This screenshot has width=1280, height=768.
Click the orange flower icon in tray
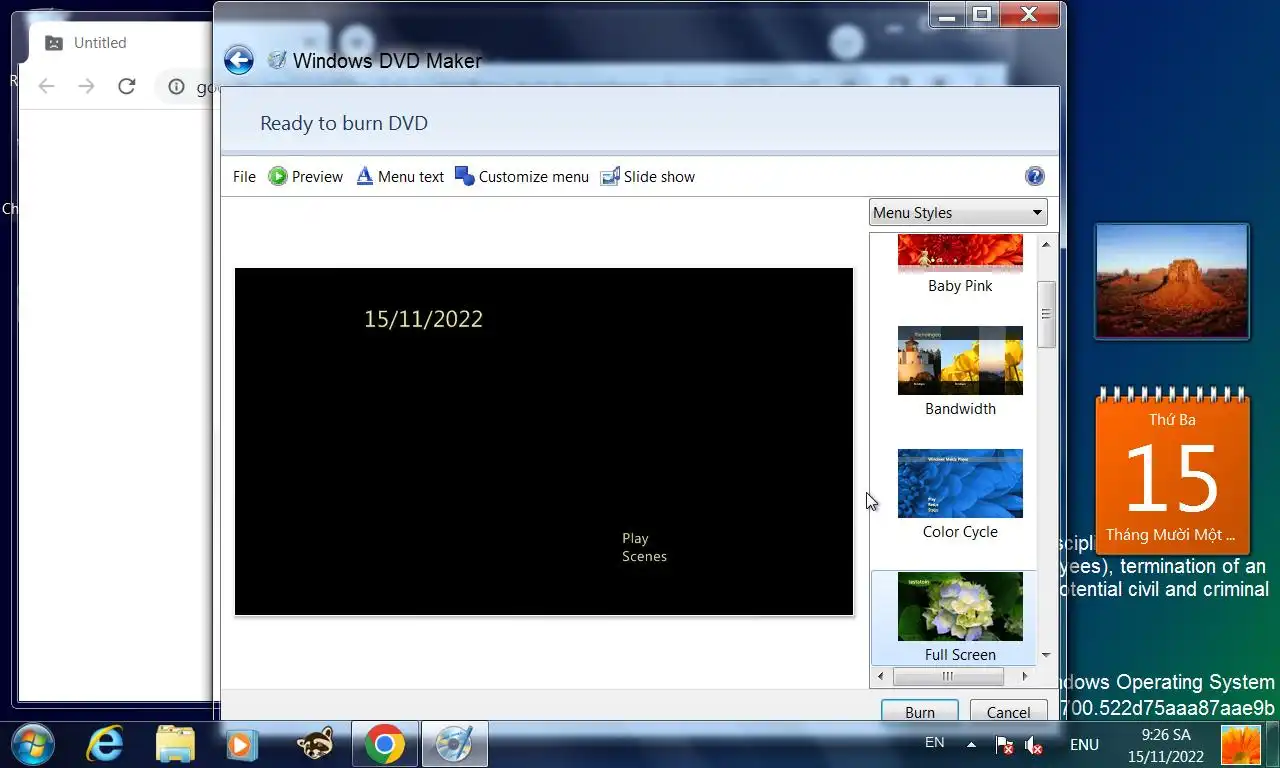[x=1241, y=745]
